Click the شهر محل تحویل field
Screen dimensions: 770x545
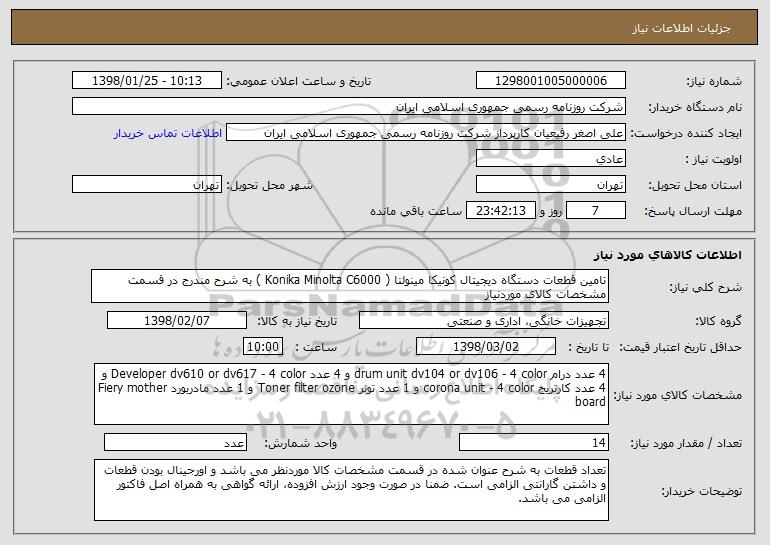coord(147,185)
